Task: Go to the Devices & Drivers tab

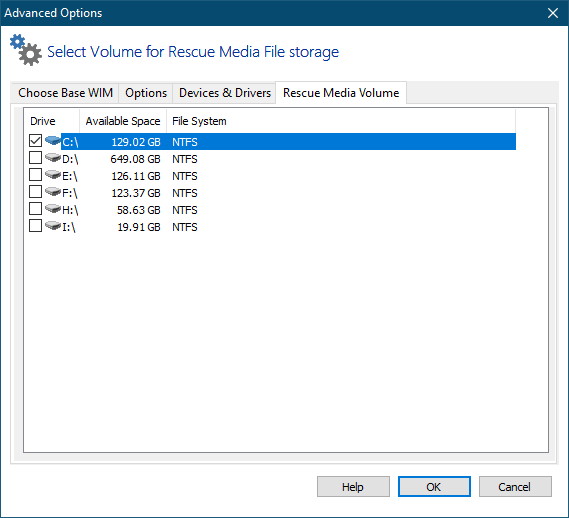Action: [x=225, y=93]
